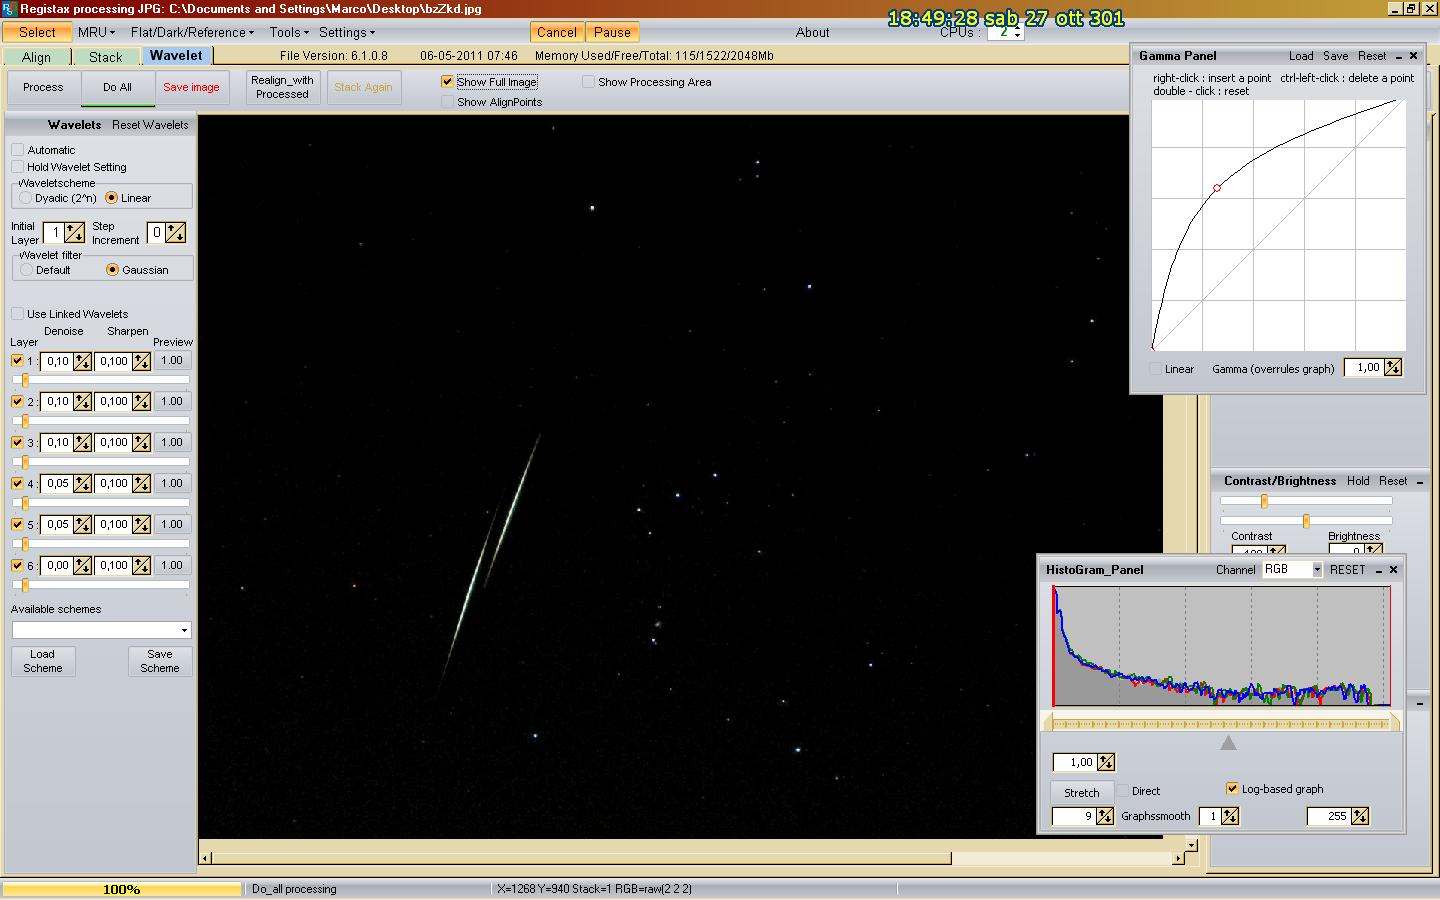Toggle layer 3 checkbox
This screenshot has height=900, width=1440.
point(17,443)
